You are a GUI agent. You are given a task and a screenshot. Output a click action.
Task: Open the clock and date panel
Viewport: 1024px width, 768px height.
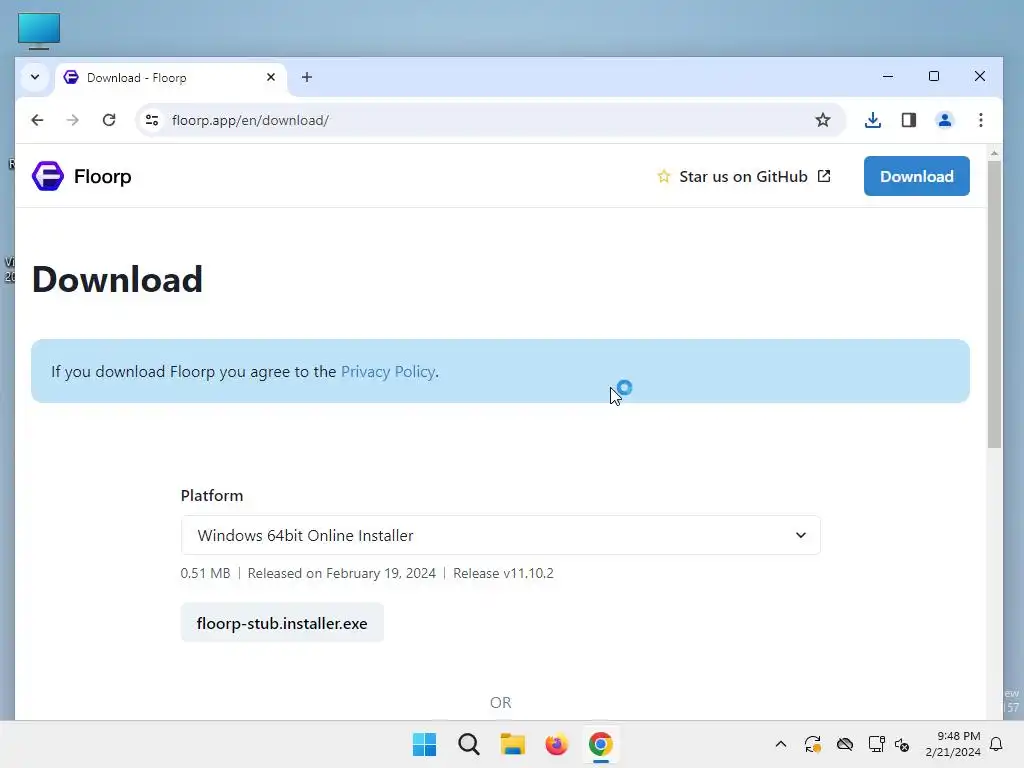coord(953,744)
